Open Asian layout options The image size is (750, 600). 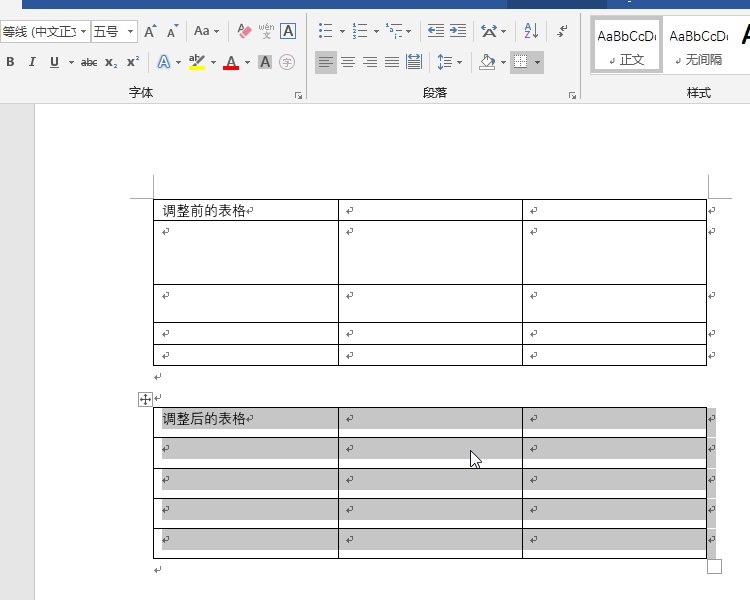(493, 32)
